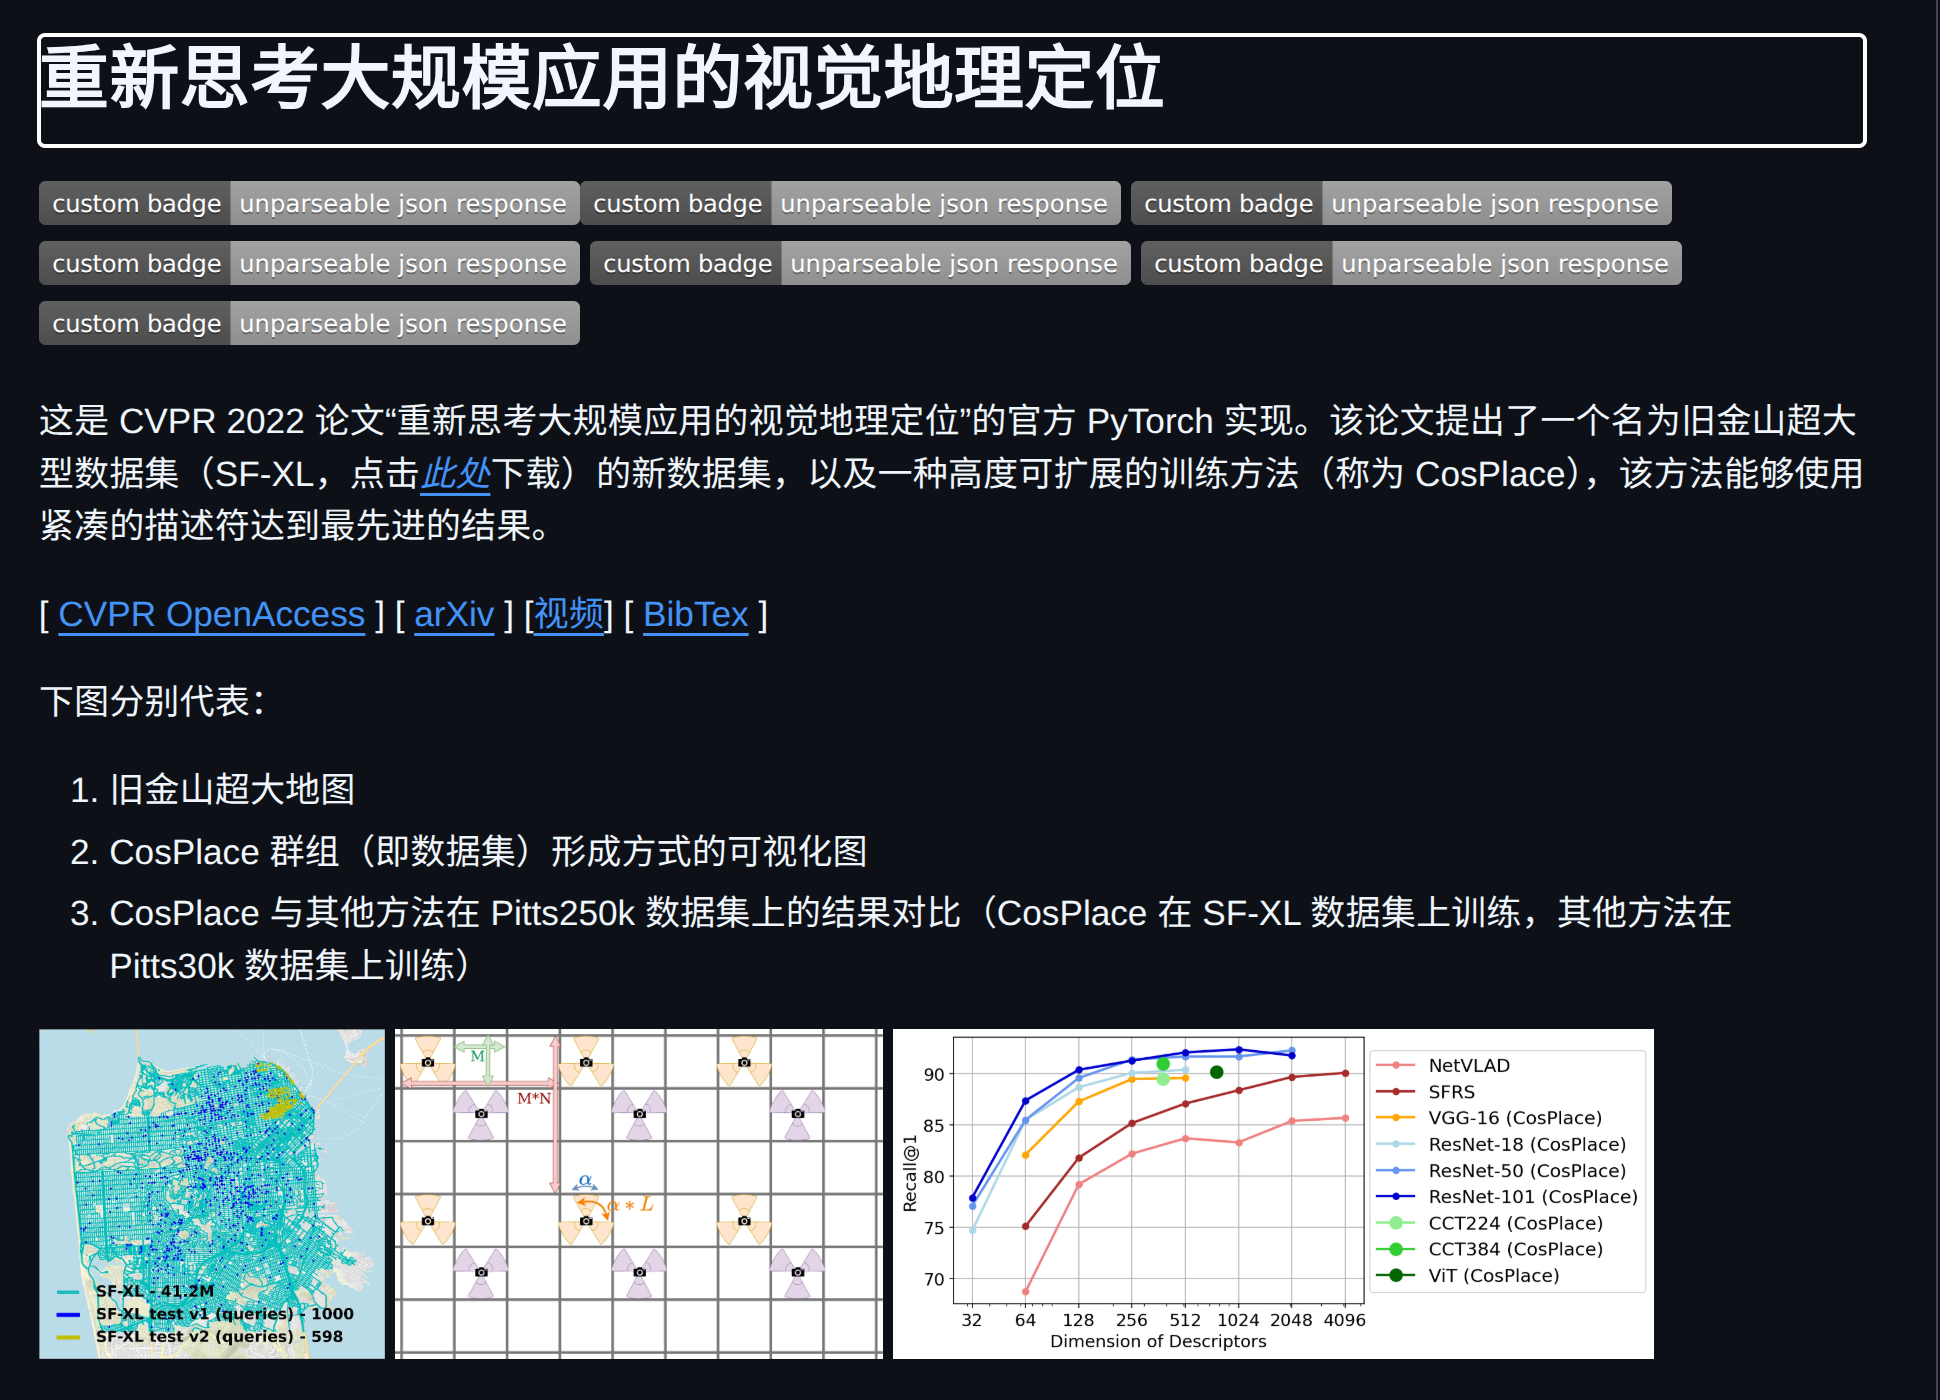The height and width of the screenshot is (1400, 1940).
Task: Click the page title heading box
Action: tap(951, 90)
